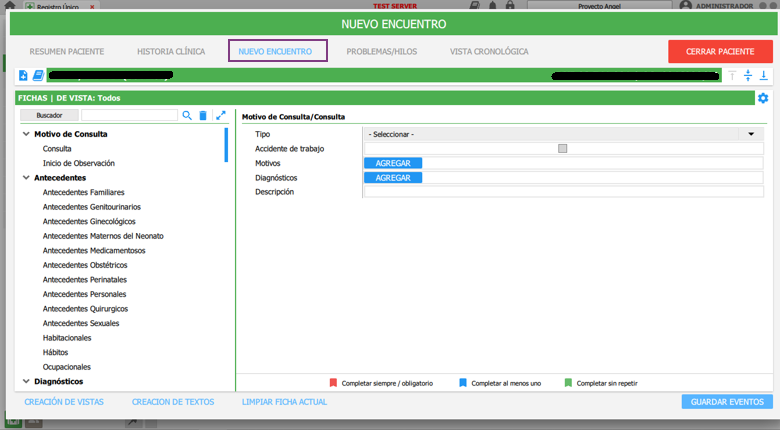Image resolution: width=780 pixels, height=430 pixels.
Task: Click the trash icon to clear the search
Action: click(x=203, y=115)
